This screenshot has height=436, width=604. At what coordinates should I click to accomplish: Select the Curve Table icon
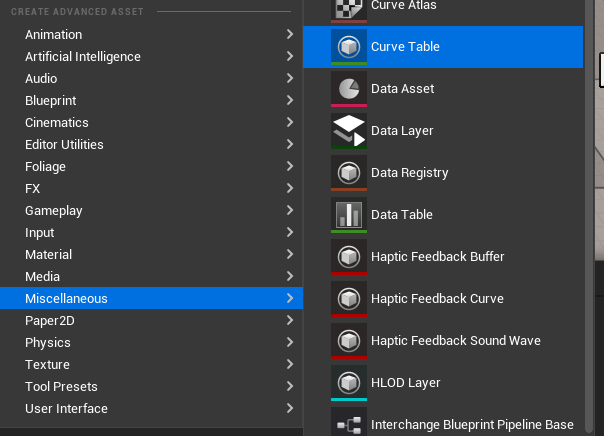point(349,47)
